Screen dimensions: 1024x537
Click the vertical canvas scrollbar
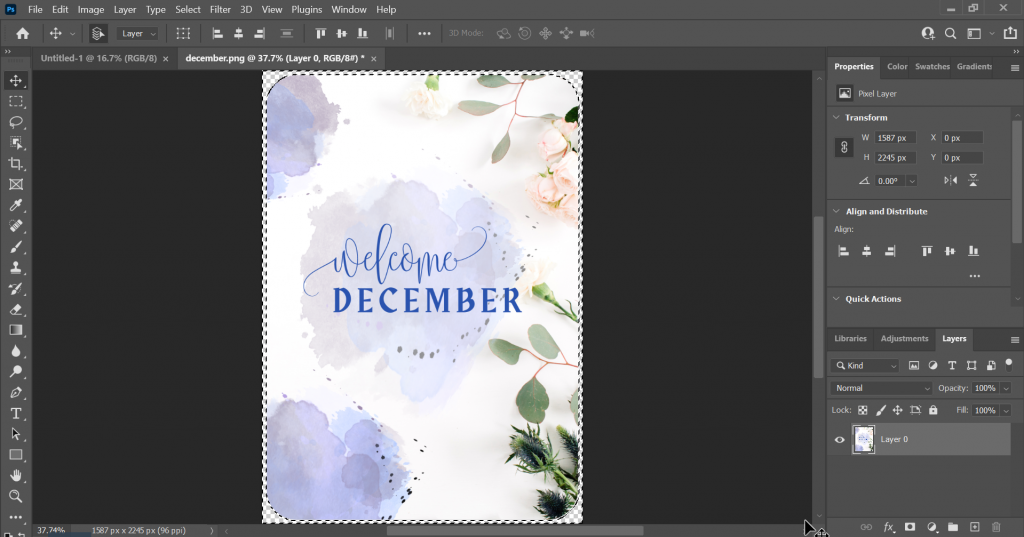818,297
